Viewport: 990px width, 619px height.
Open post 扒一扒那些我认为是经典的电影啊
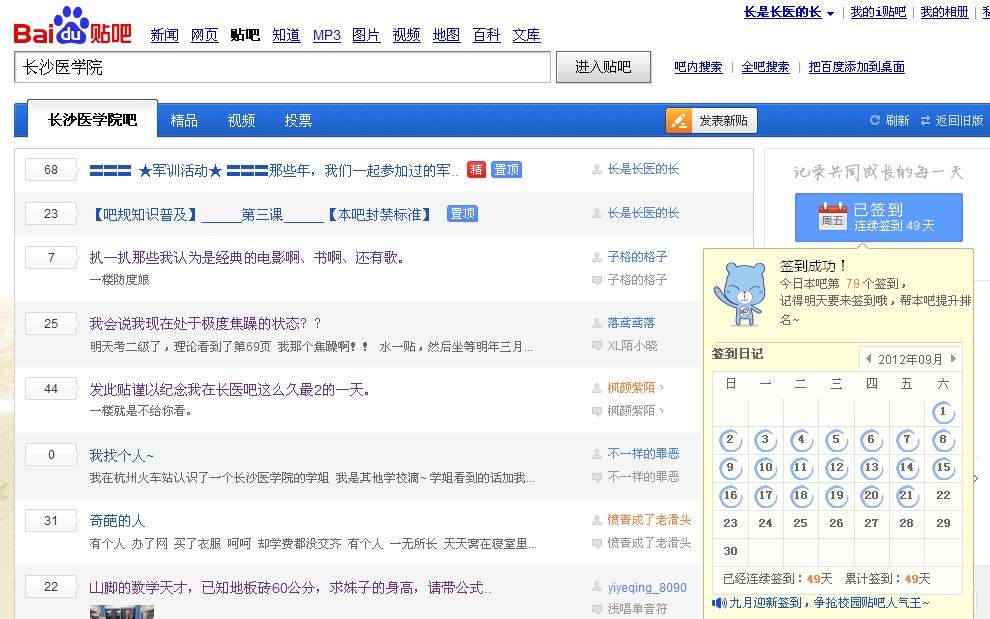click(x=247, y=258)
